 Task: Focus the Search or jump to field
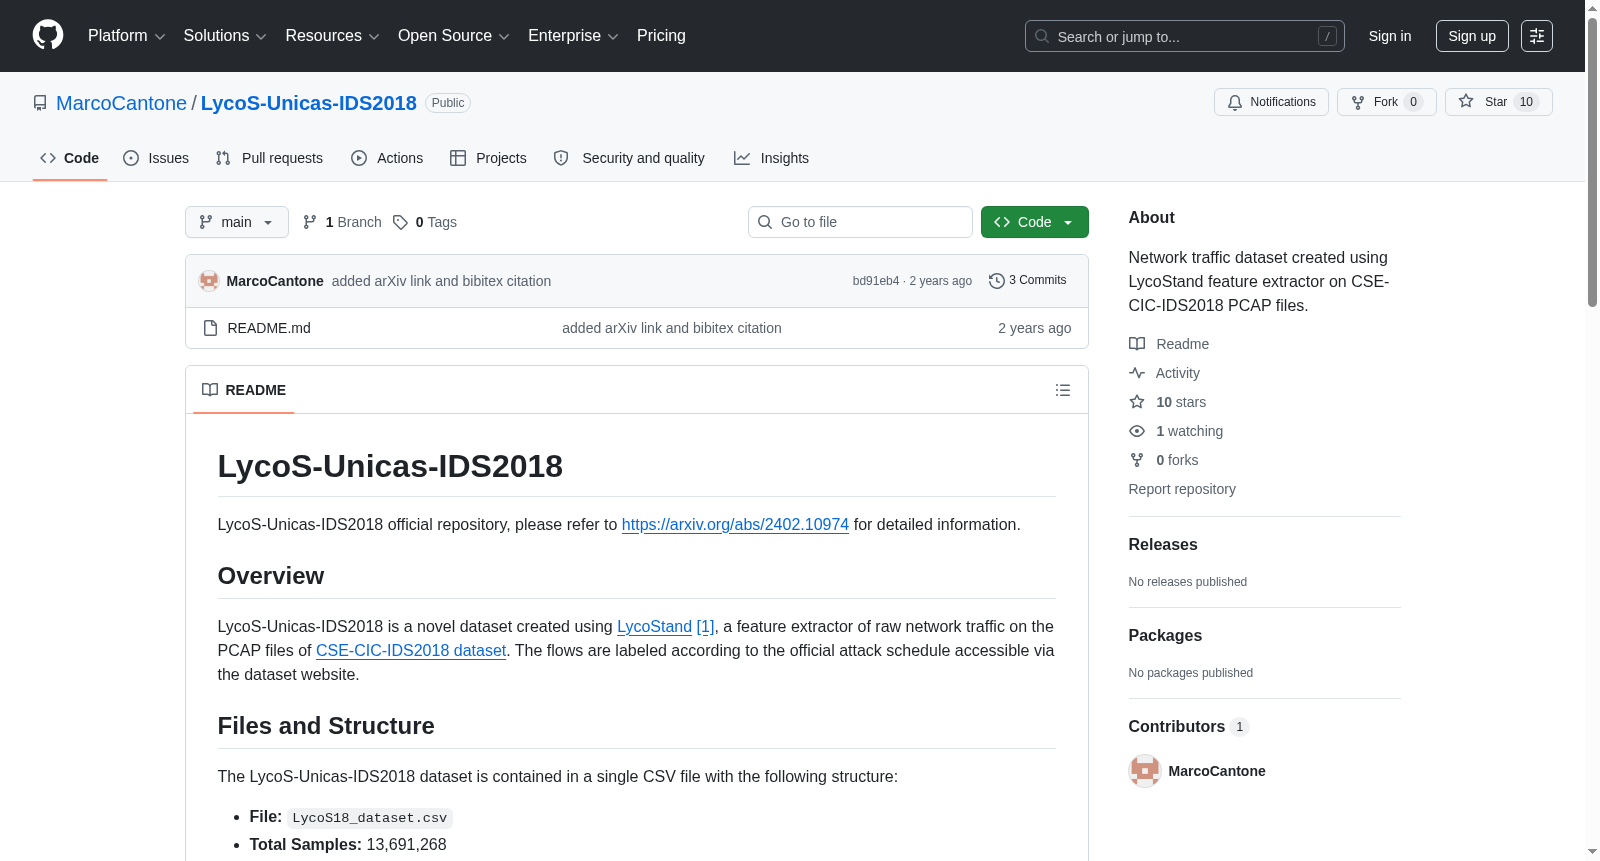(1184, 36)
